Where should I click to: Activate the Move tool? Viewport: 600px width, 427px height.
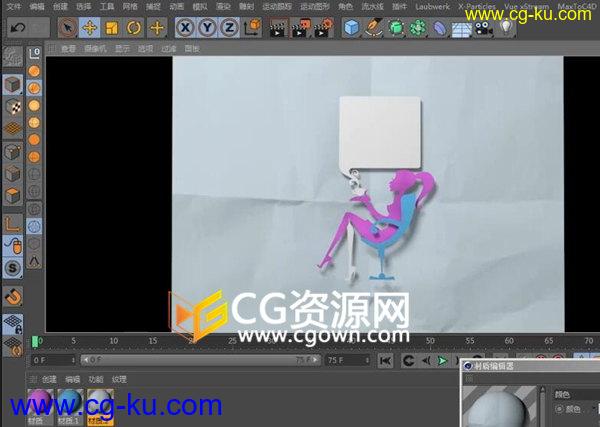[90, 28]
